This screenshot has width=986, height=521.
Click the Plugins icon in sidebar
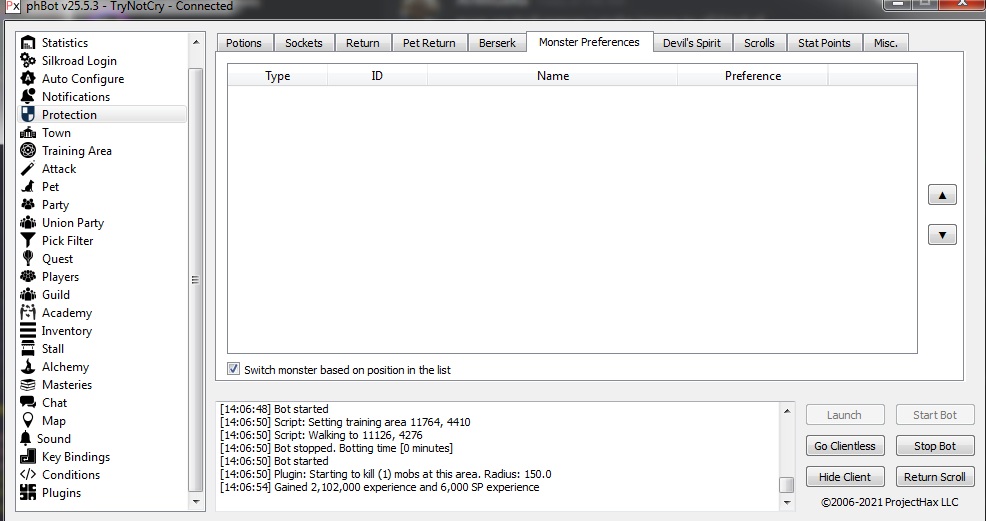tap(28, 493)
